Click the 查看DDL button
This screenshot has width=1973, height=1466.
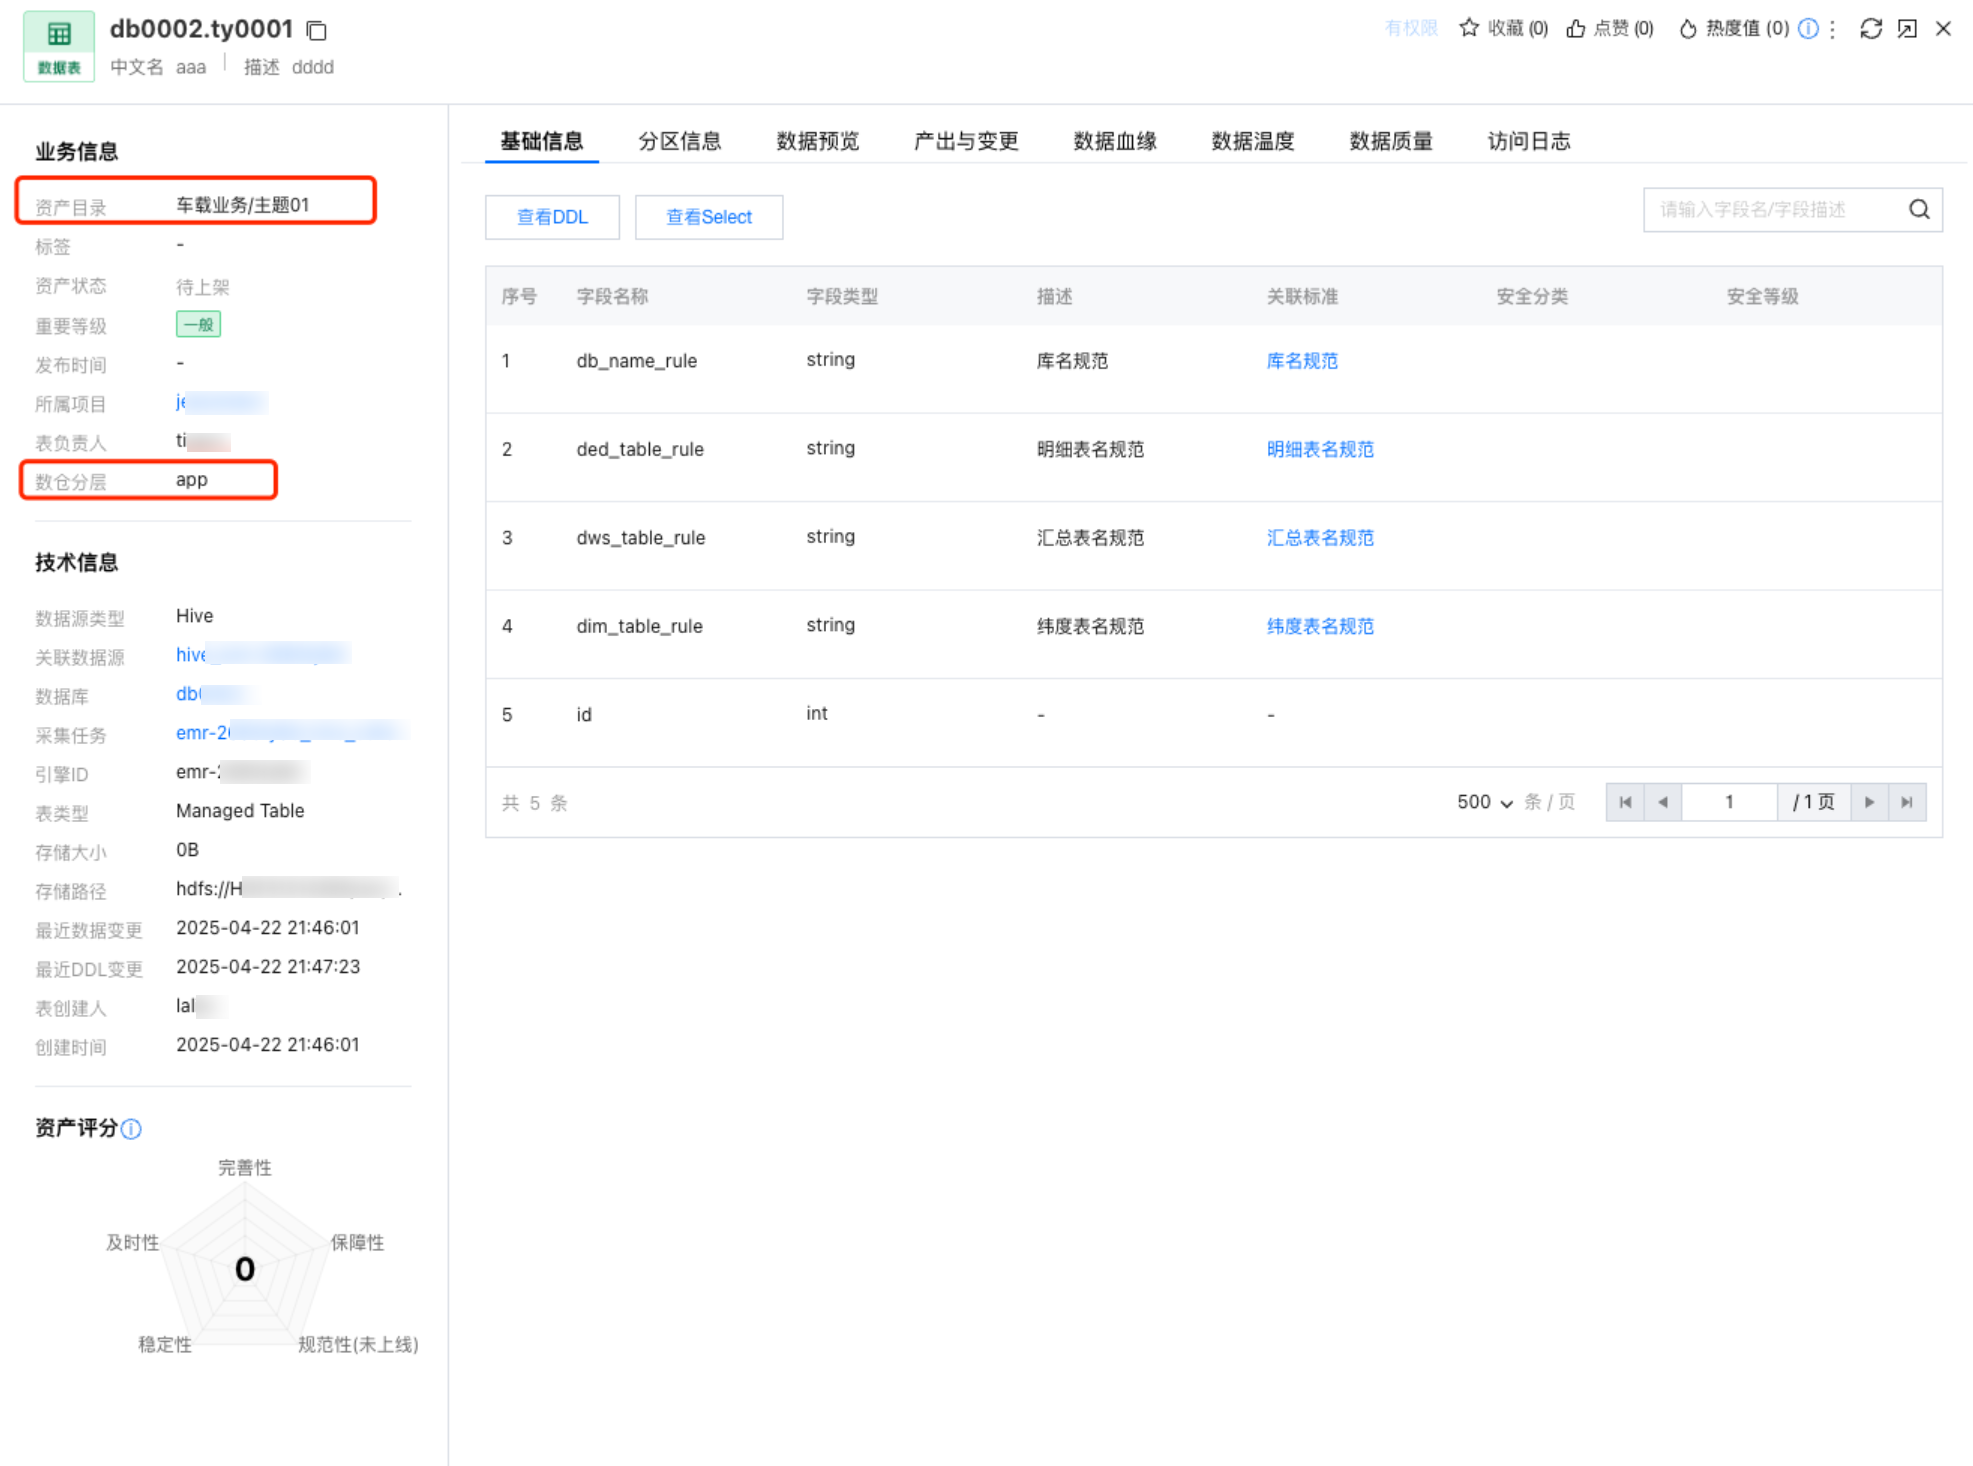(x=552, y=217)
